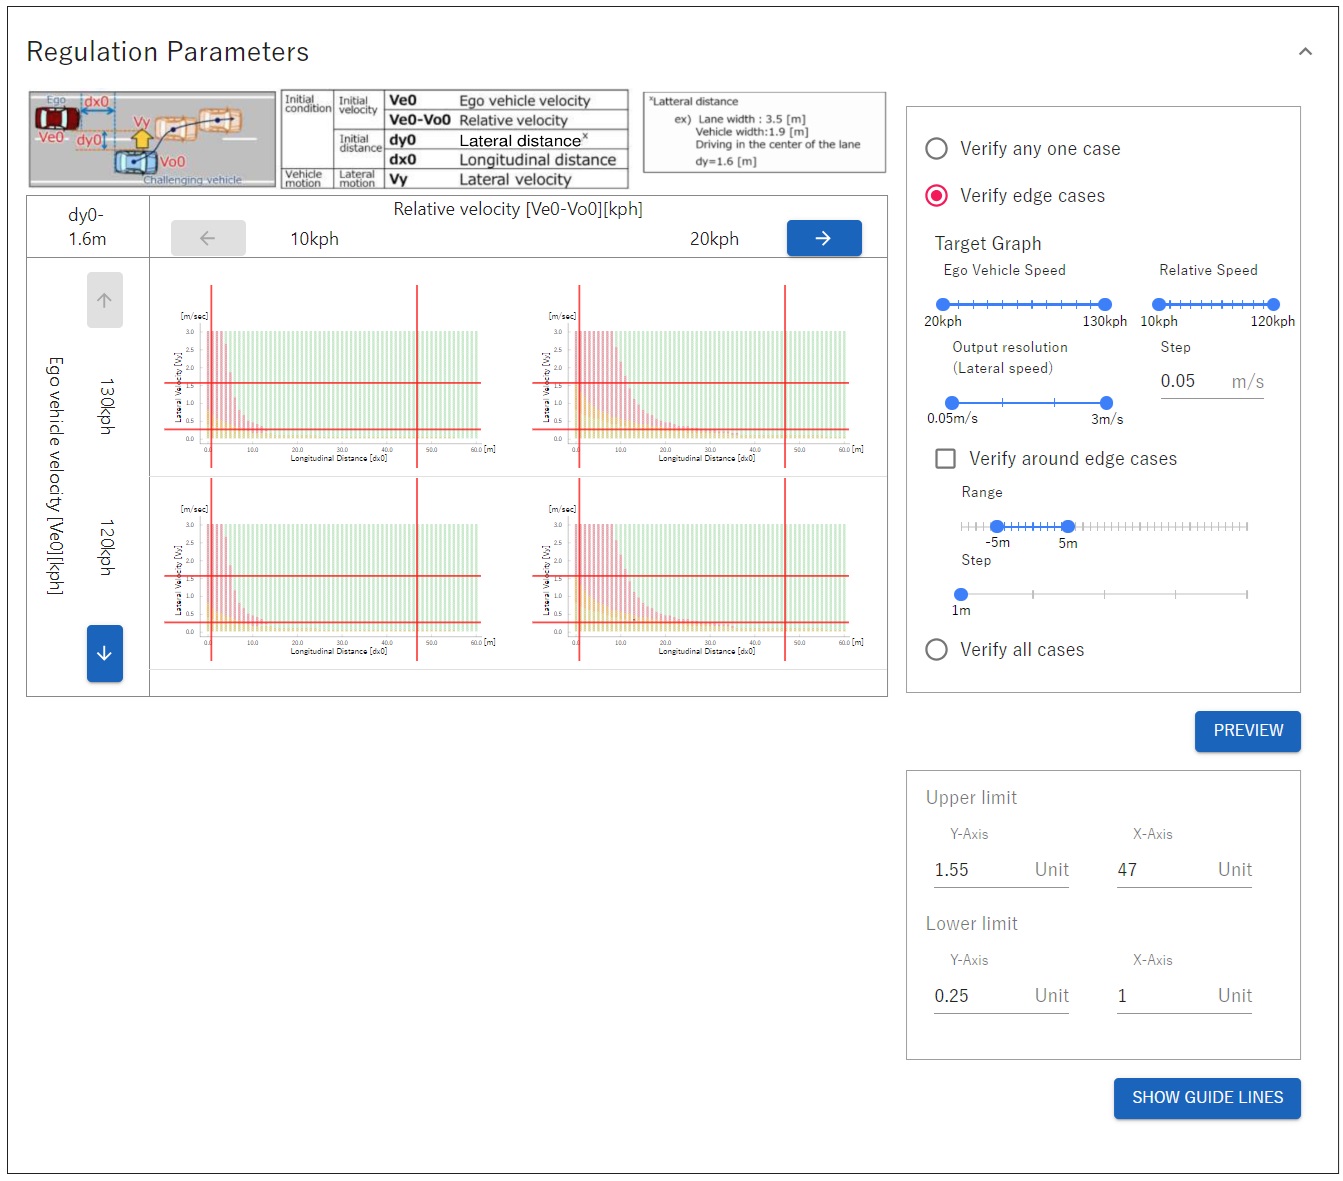This screenshot has width=1343, height=1181.
Task: Click the right arrow for next relative velocity
Action: pos(823,238)
